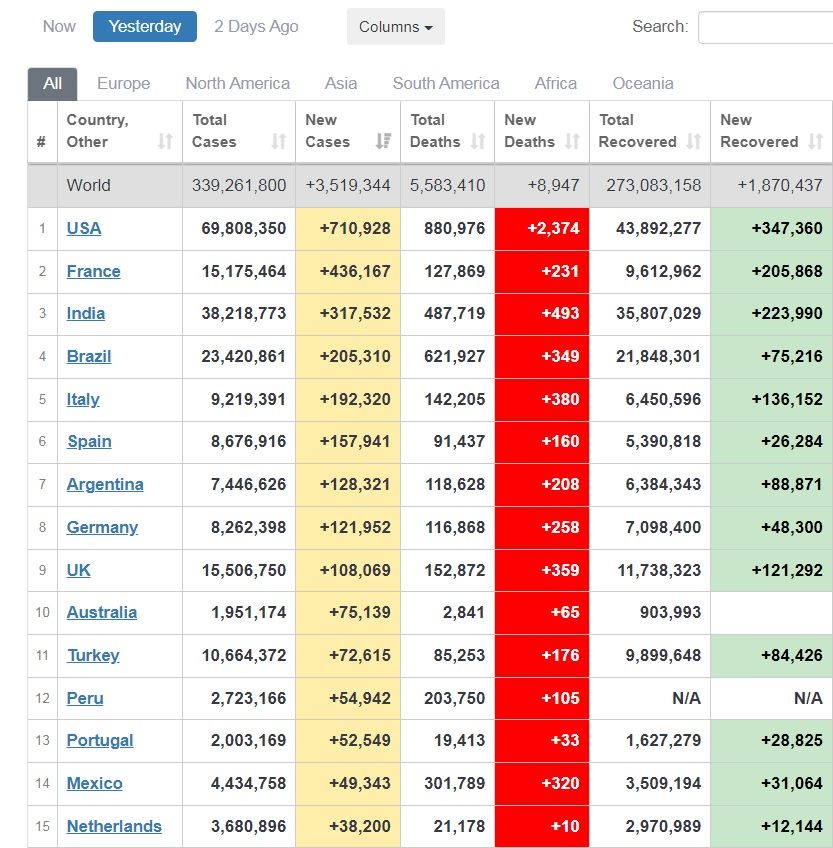
Task: Follow the Netherlands link
Action: pos(114,826)
